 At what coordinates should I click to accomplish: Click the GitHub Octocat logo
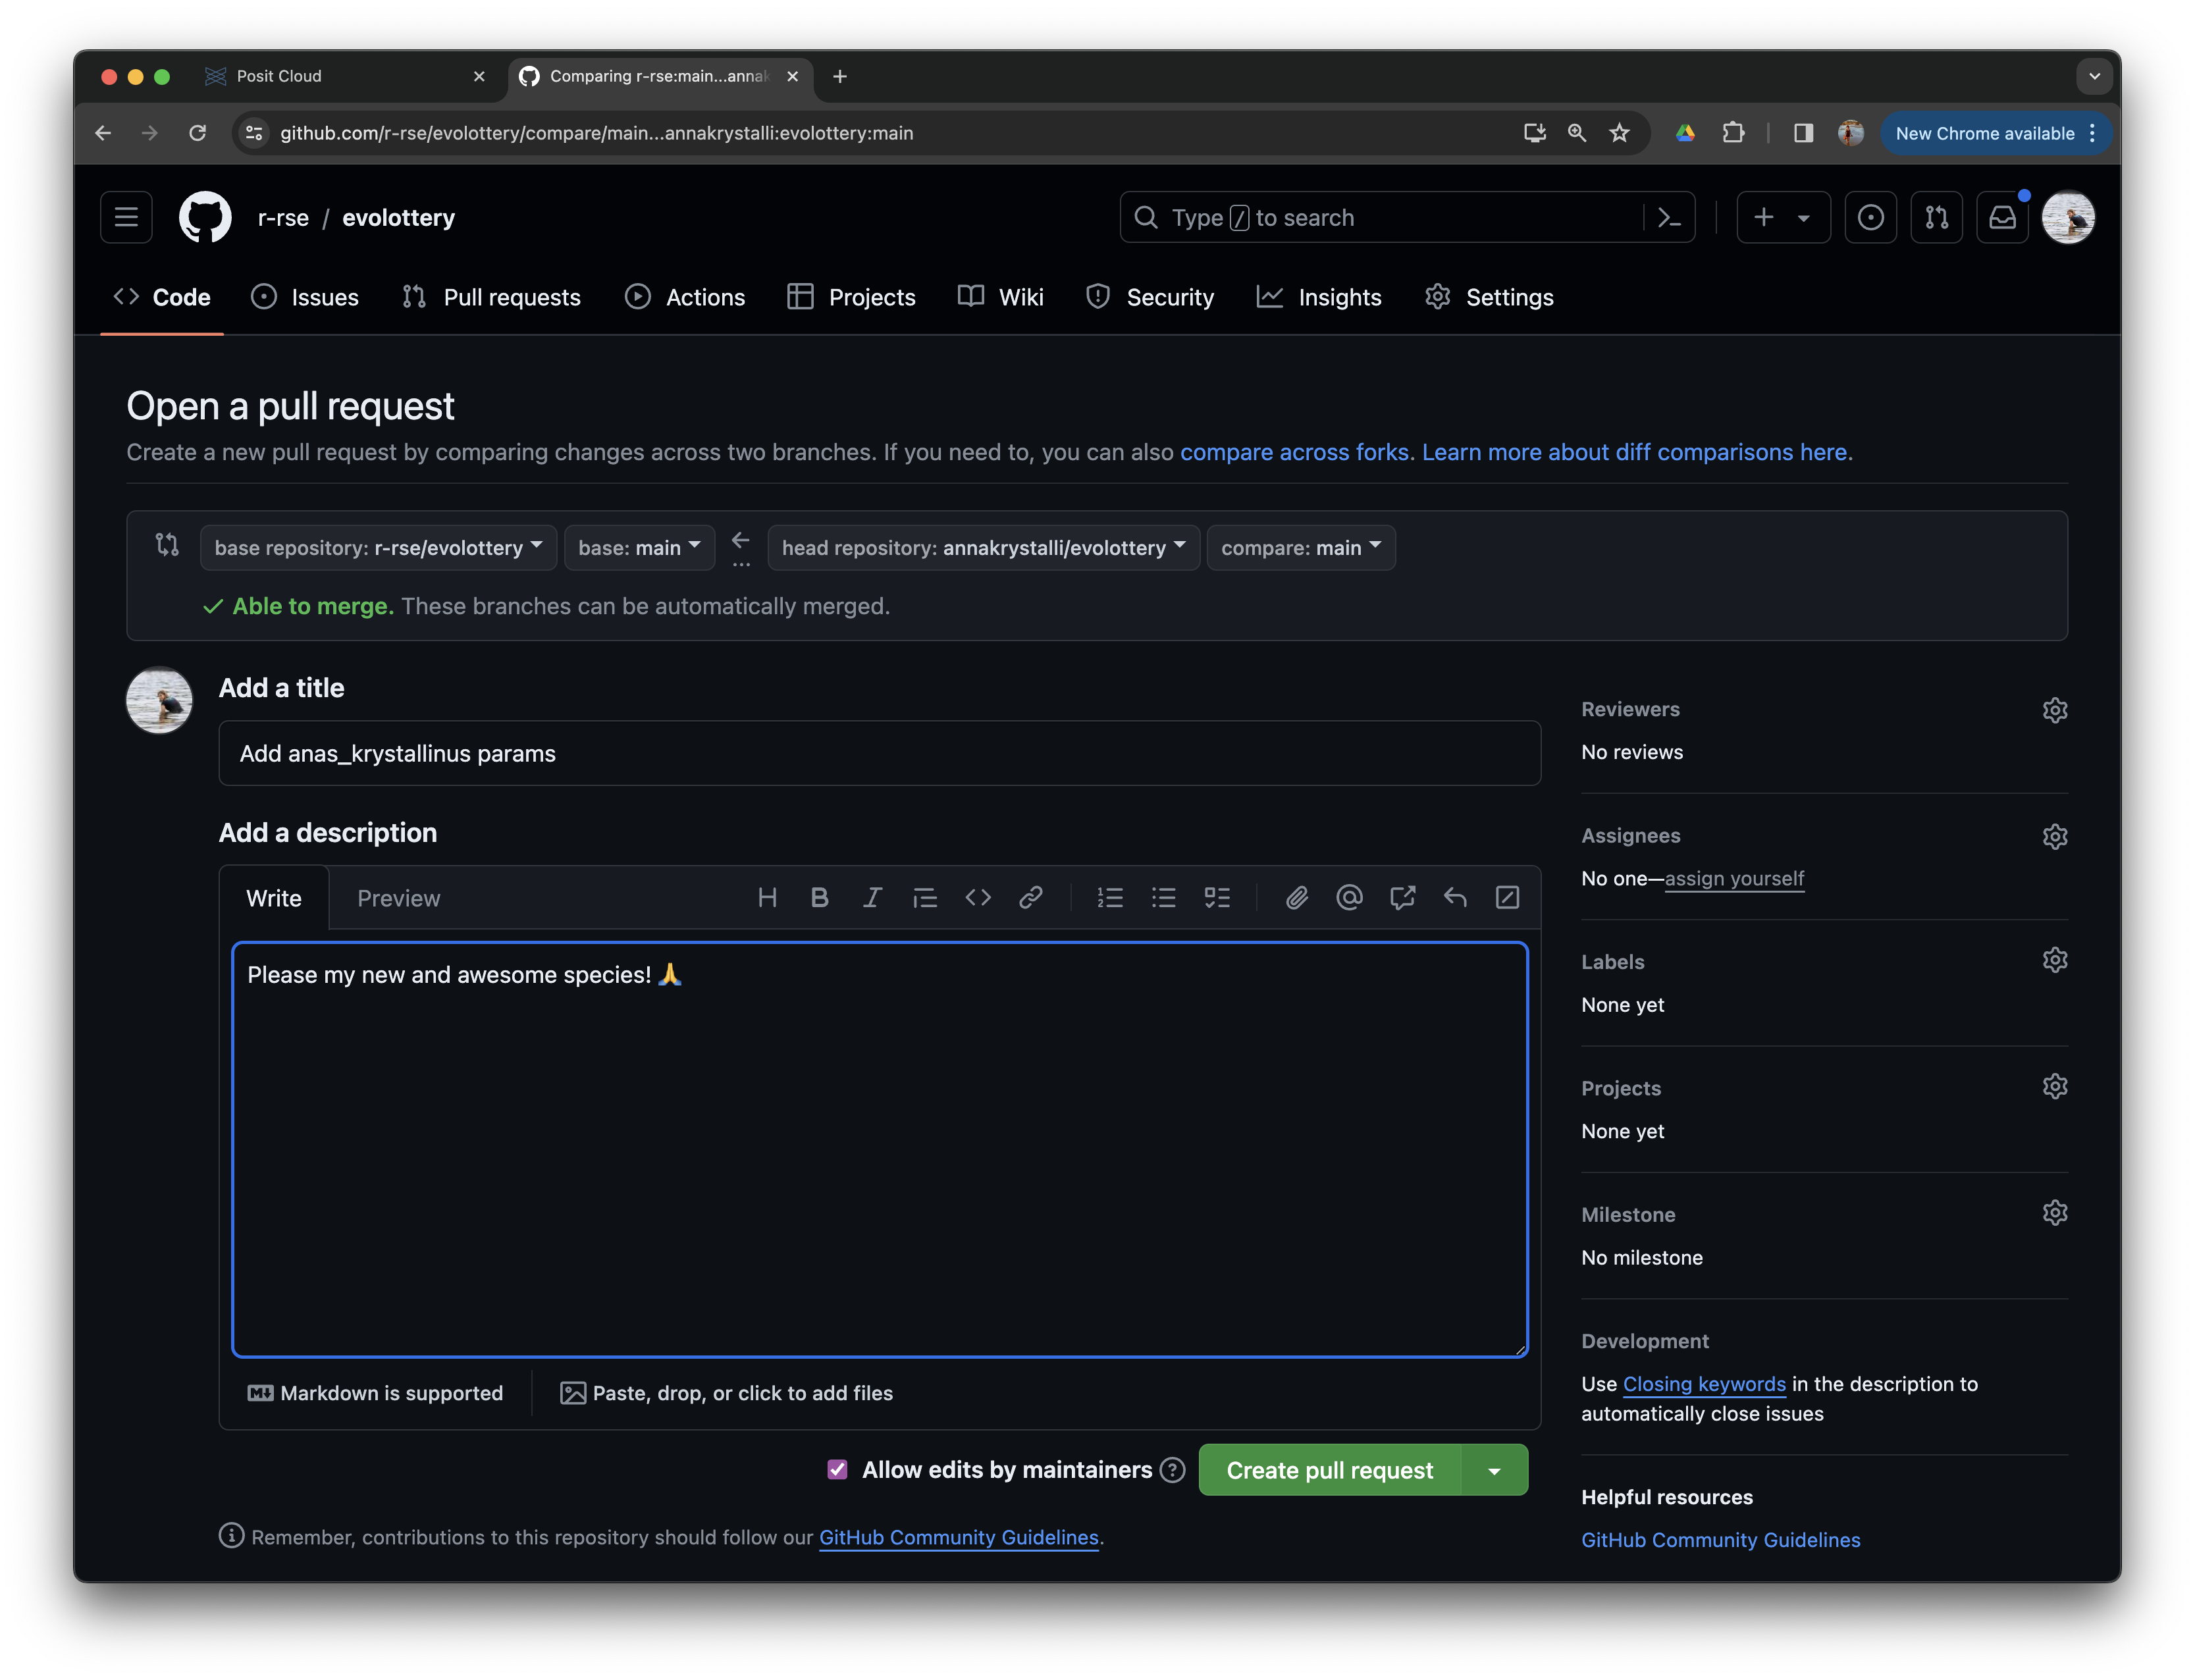pyautogui.click(x=205, y=217)
